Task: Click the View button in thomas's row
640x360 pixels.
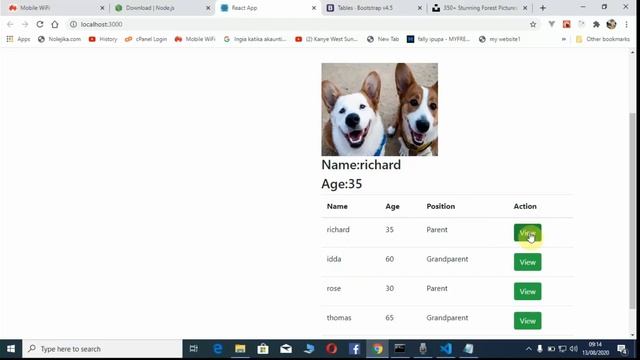Action: click(527, 321)
